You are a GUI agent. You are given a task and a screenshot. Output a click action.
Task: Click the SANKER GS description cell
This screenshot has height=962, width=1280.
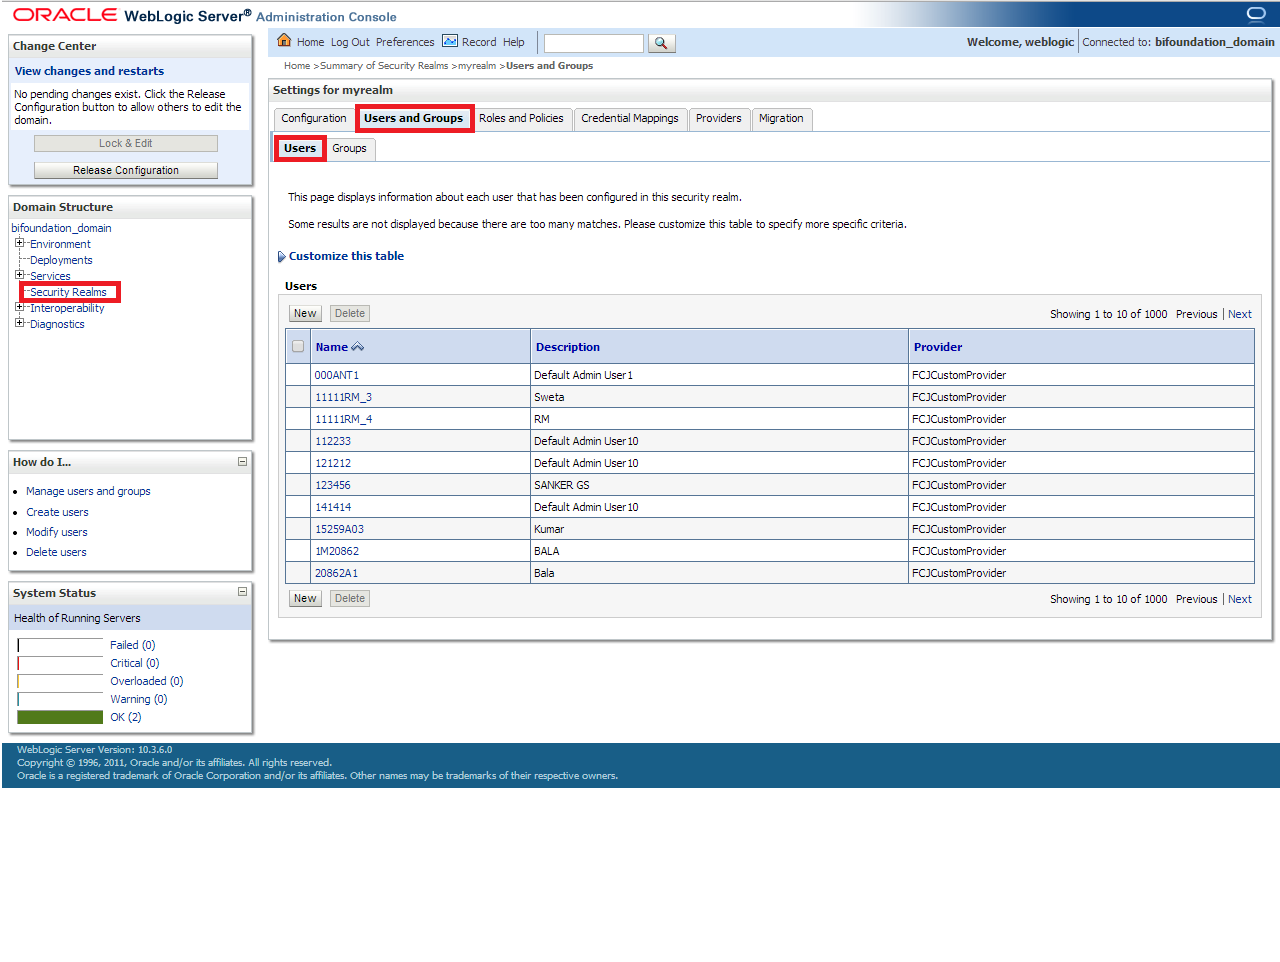(x=719, y=485)
